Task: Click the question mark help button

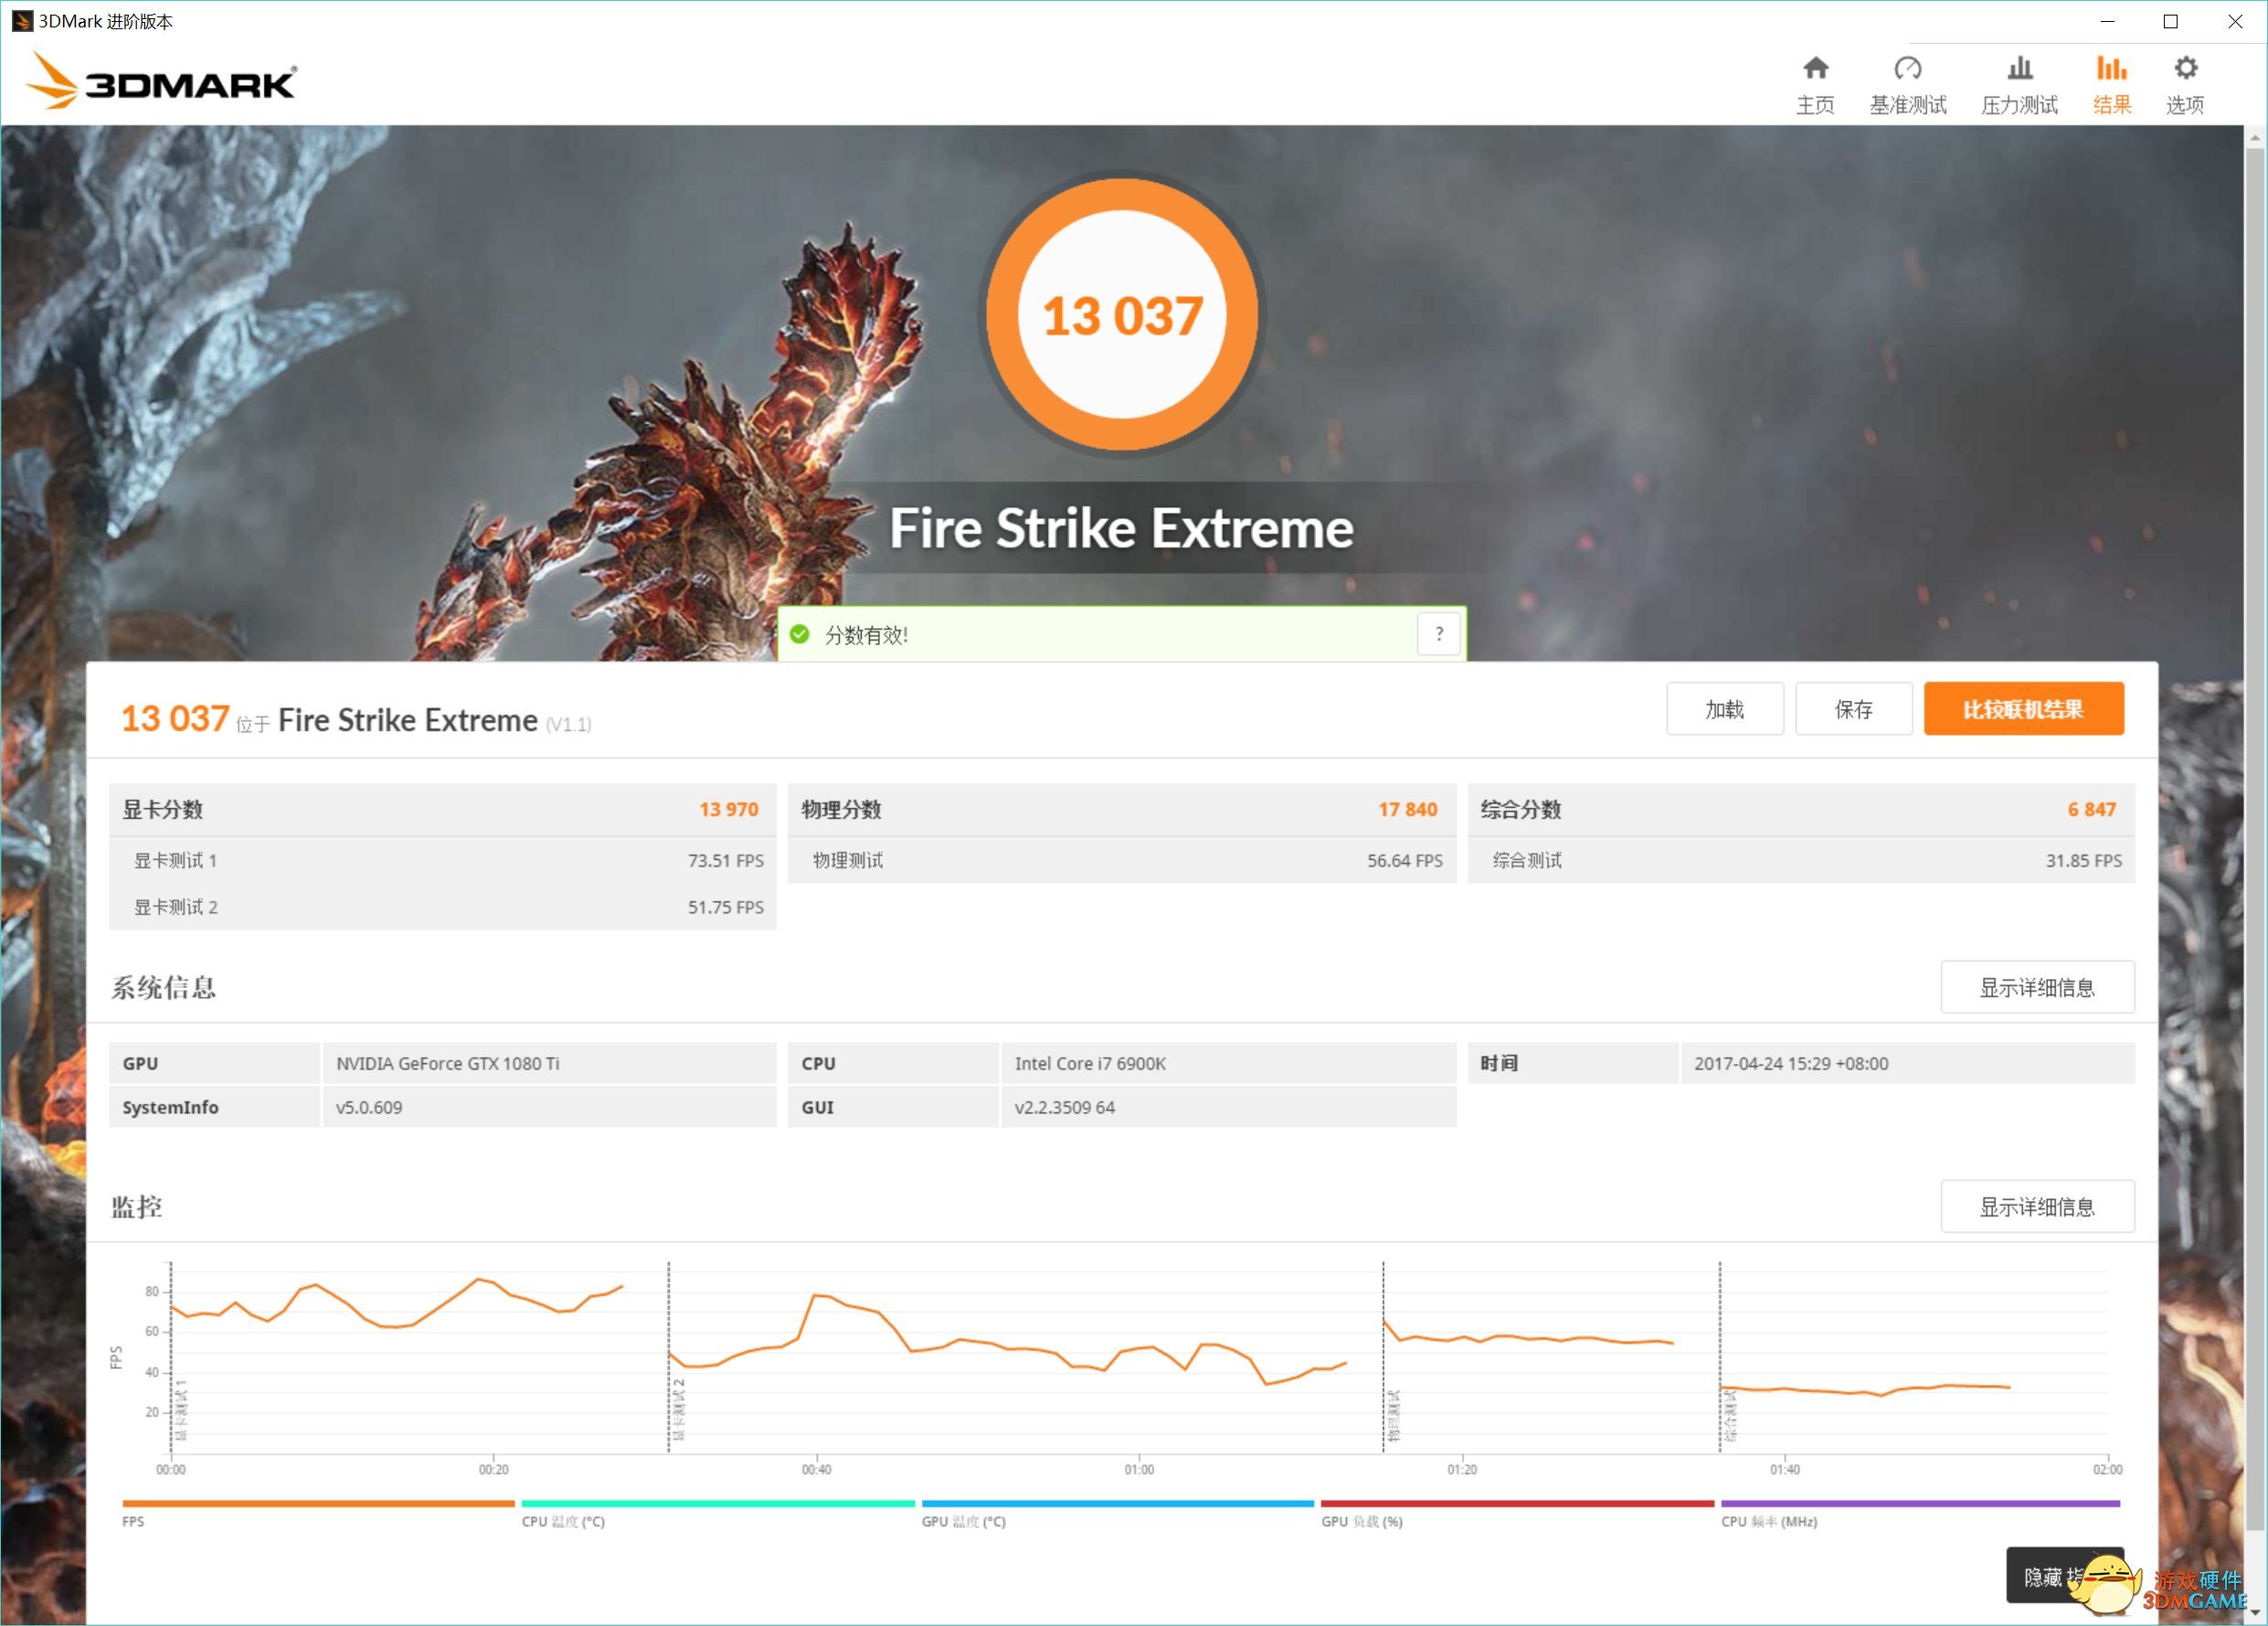Action: tap(1439, 634)
